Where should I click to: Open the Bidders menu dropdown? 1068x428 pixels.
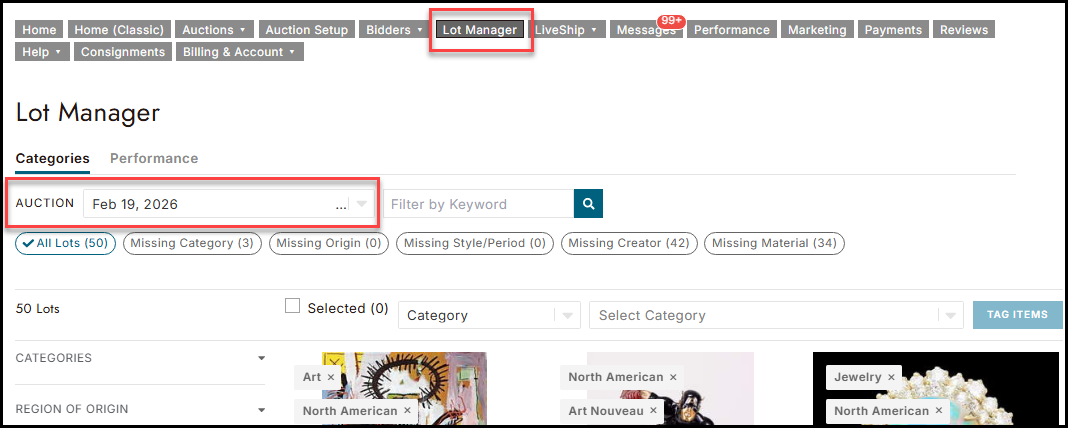tap(394, 30)
